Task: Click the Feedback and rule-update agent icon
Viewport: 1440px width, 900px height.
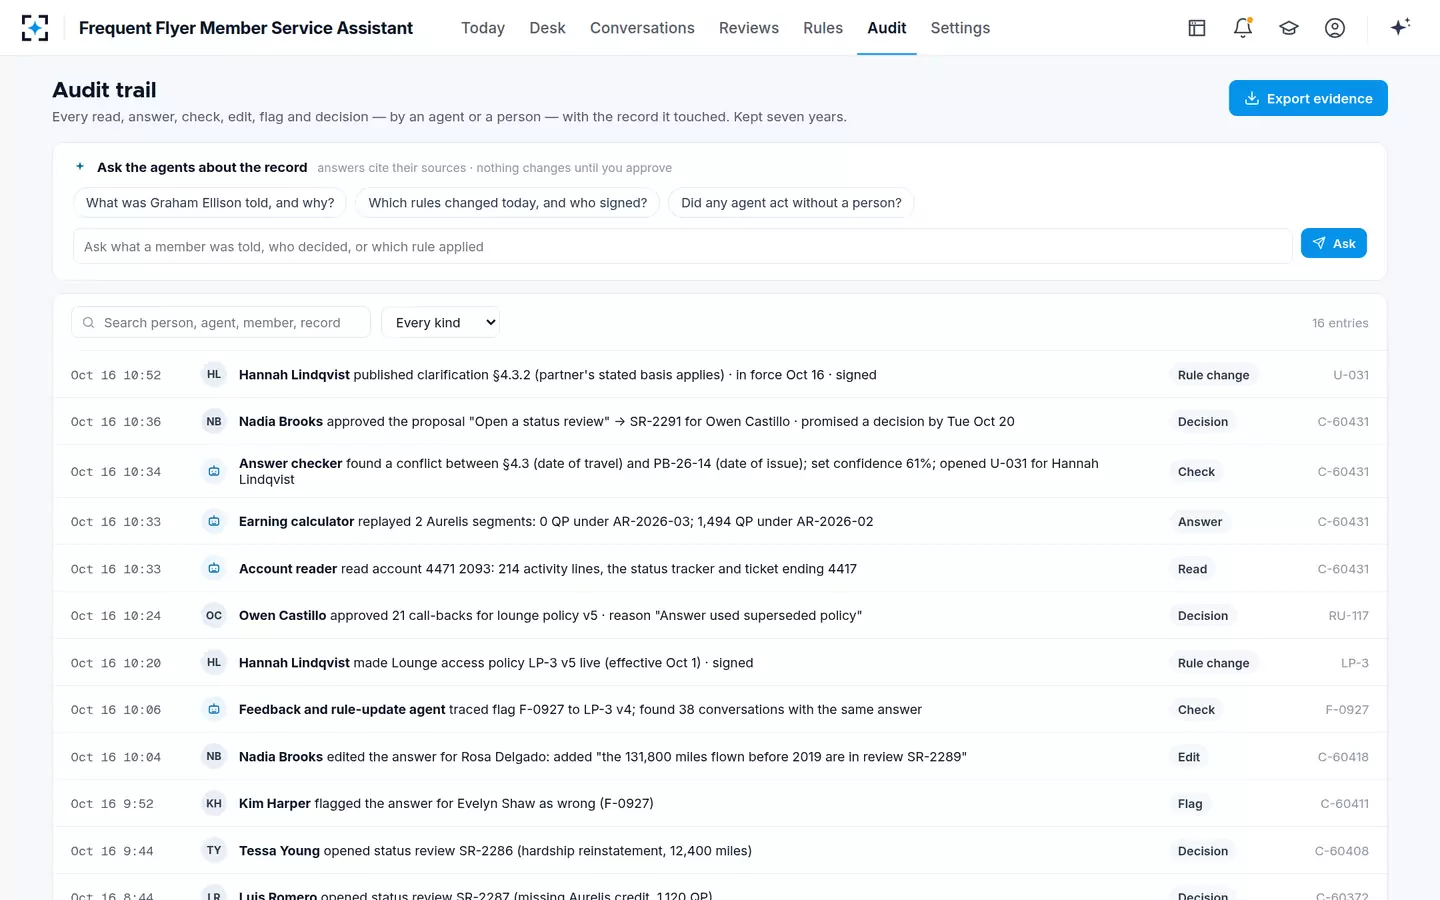Action: (214, 710)
